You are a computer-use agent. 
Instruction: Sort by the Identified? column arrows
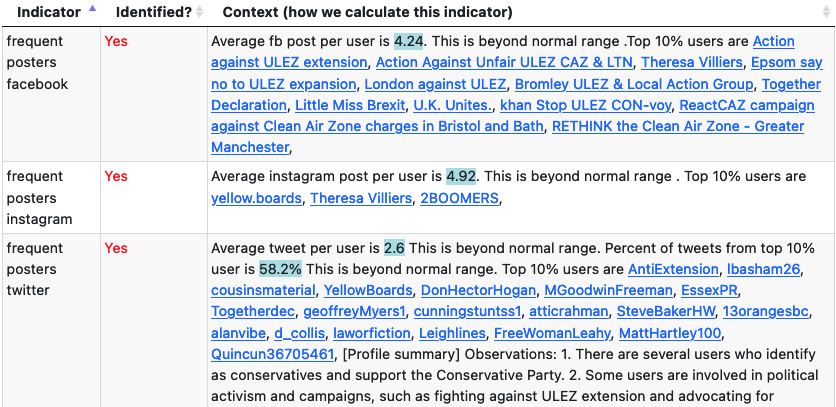[x=199, y=12]
